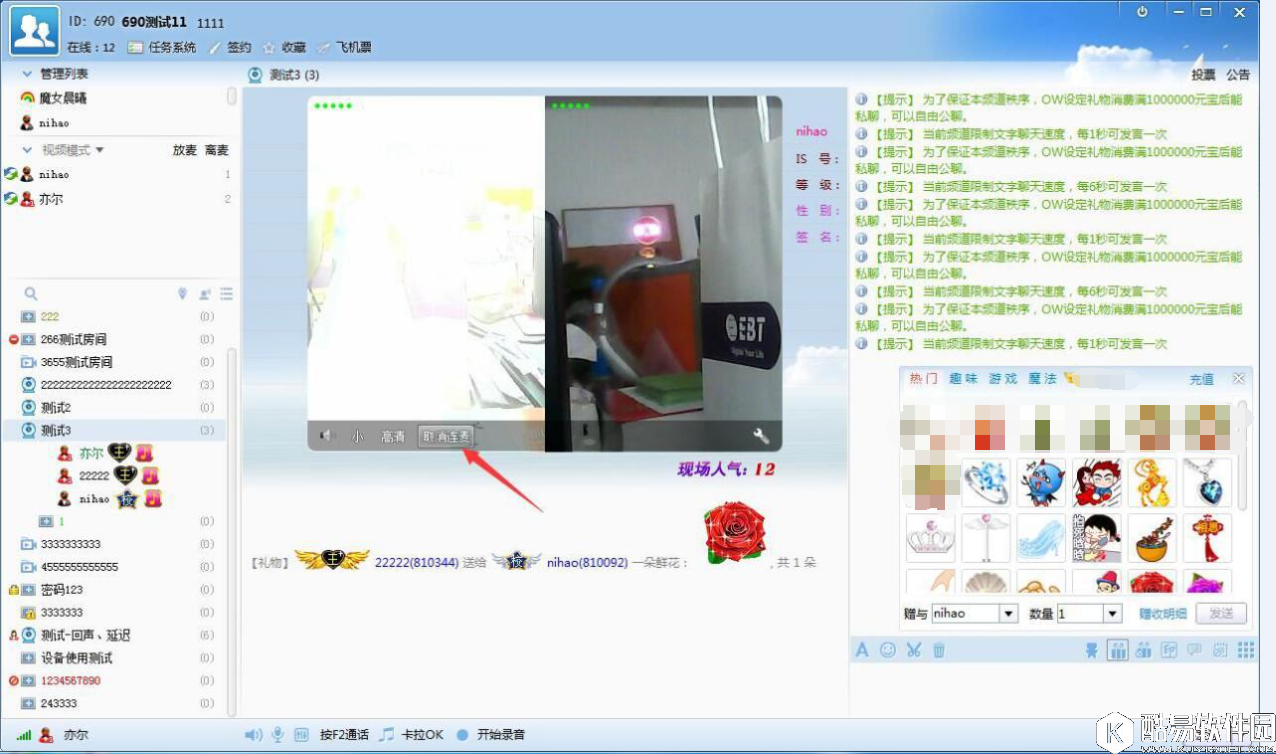Click the gift panel vertical scrollbar

(1243, 450)
